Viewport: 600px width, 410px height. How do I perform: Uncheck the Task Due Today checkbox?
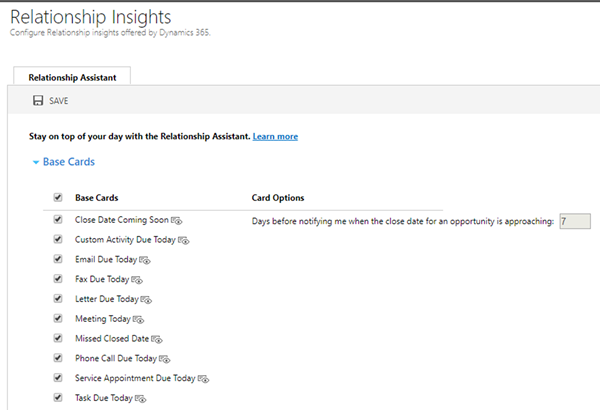pos(56,399)
